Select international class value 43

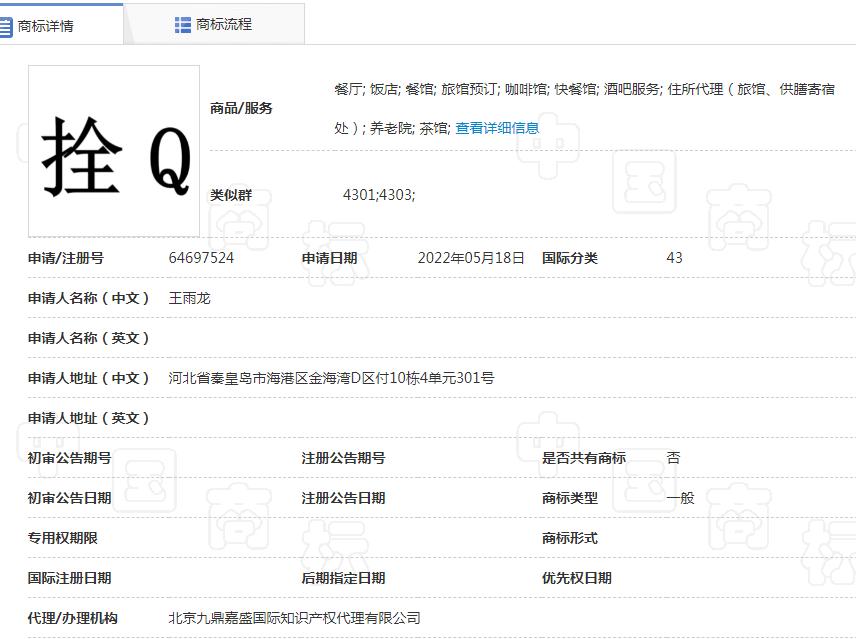click(x=673, y=257)
